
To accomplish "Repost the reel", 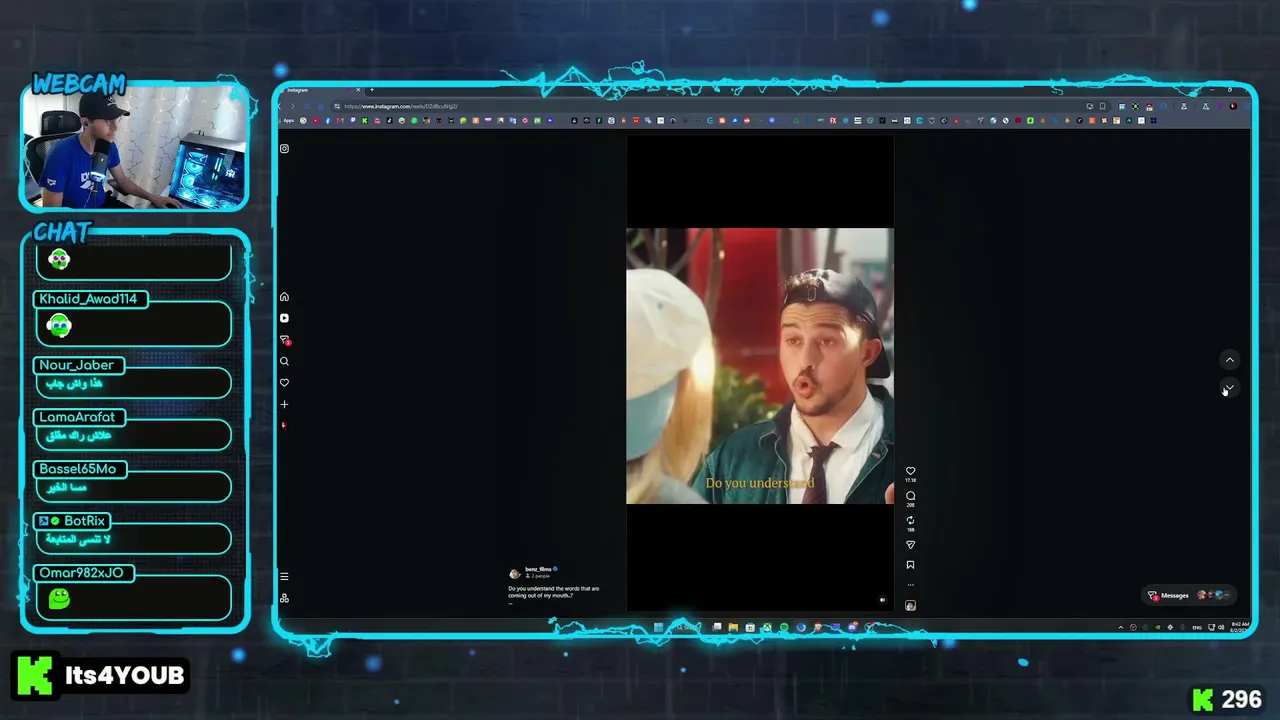I will tap(910, 521).
